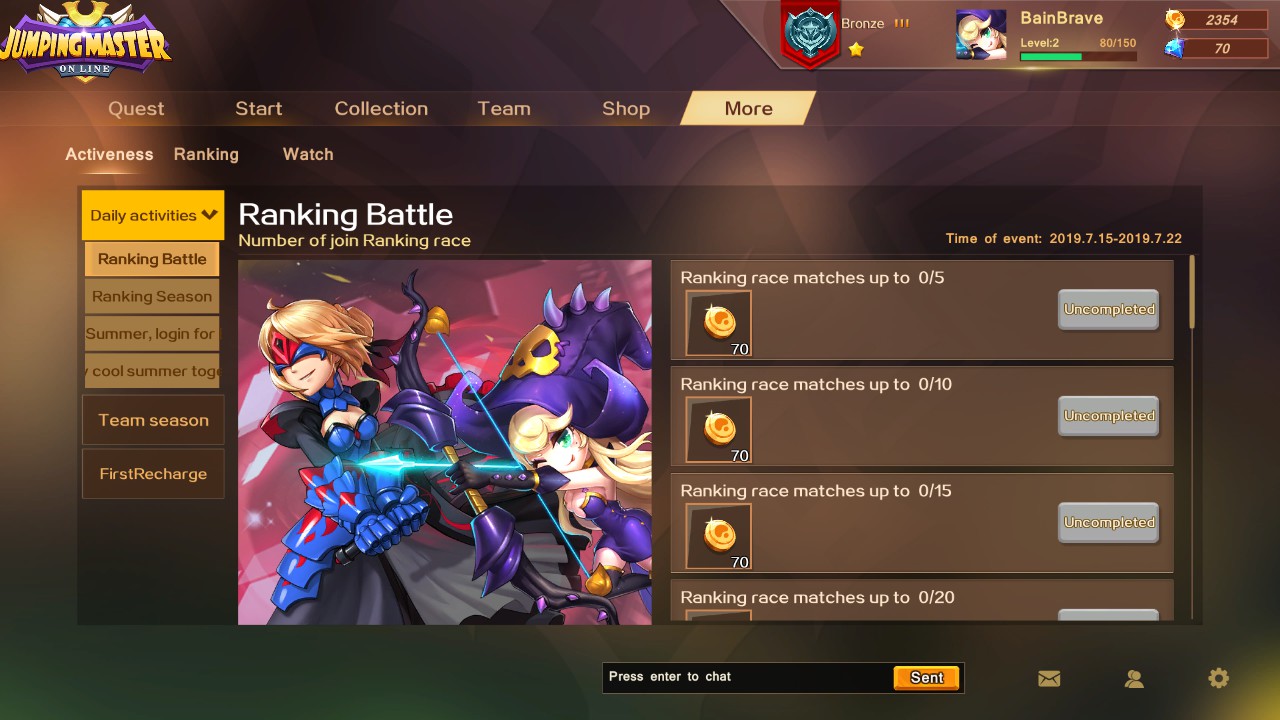
Task: Click the Bronze rank badge emblem
Action: tap(810, 33)
